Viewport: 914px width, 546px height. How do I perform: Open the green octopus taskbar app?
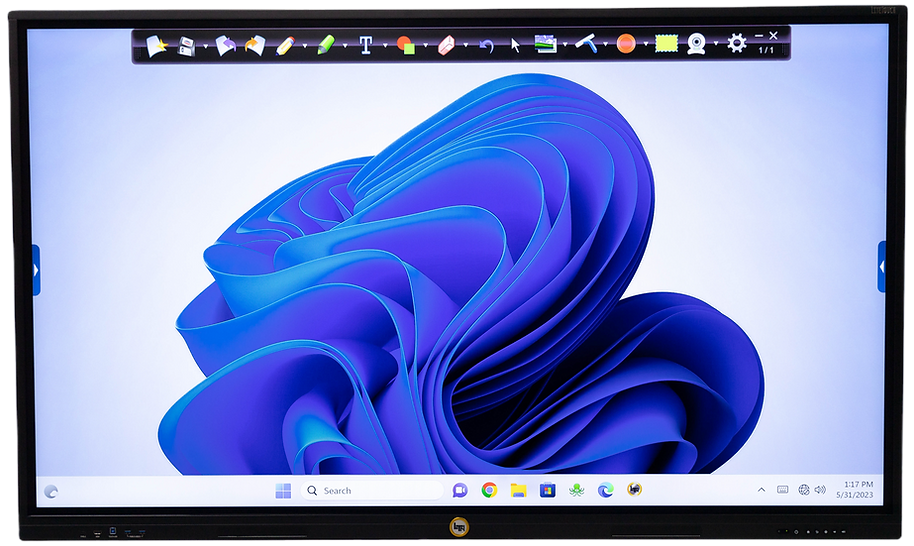576,491
